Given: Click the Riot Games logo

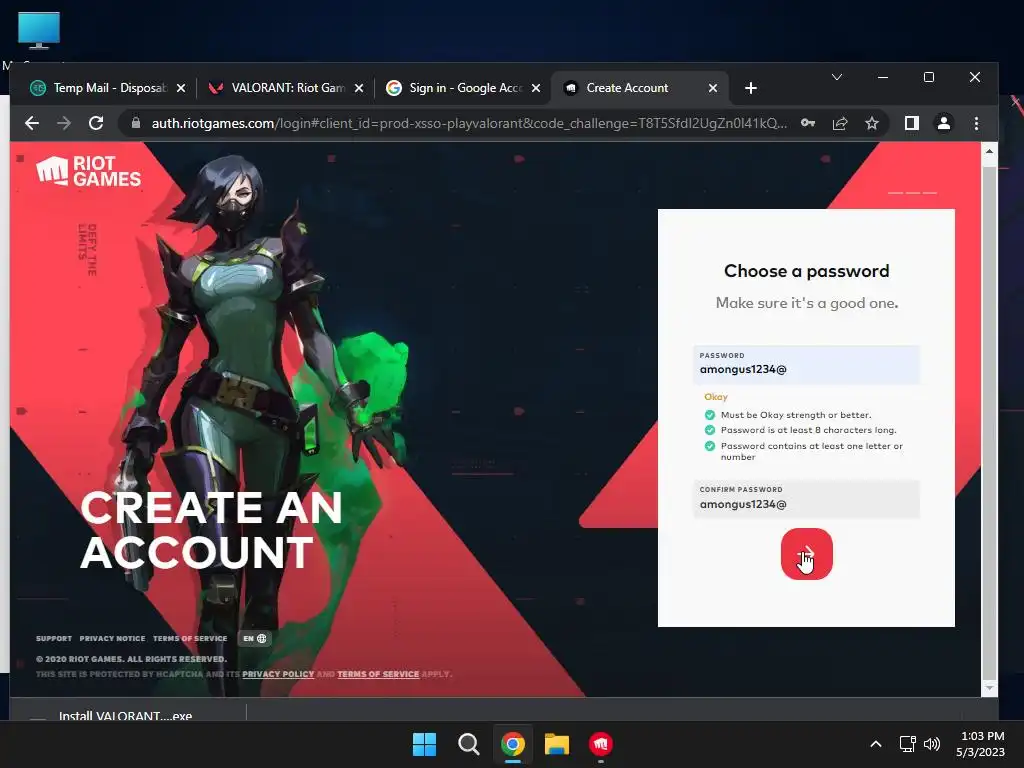Looking at the screenshot, I should pos(88,171).
